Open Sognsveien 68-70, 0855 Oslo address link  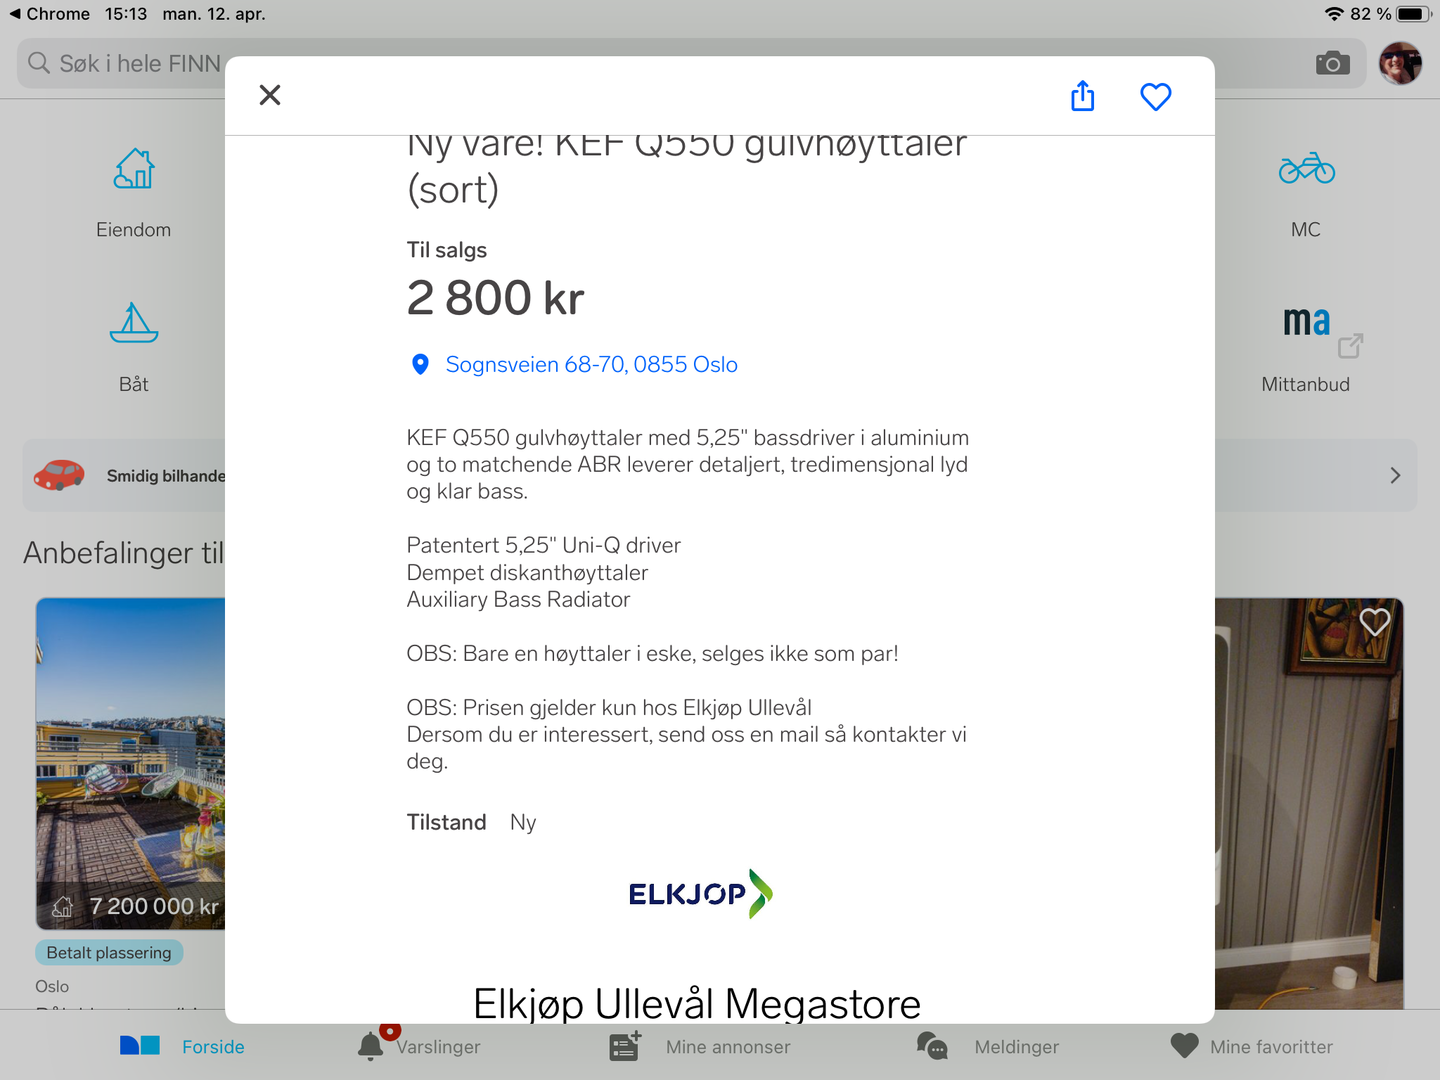click(x=591, y=365)
